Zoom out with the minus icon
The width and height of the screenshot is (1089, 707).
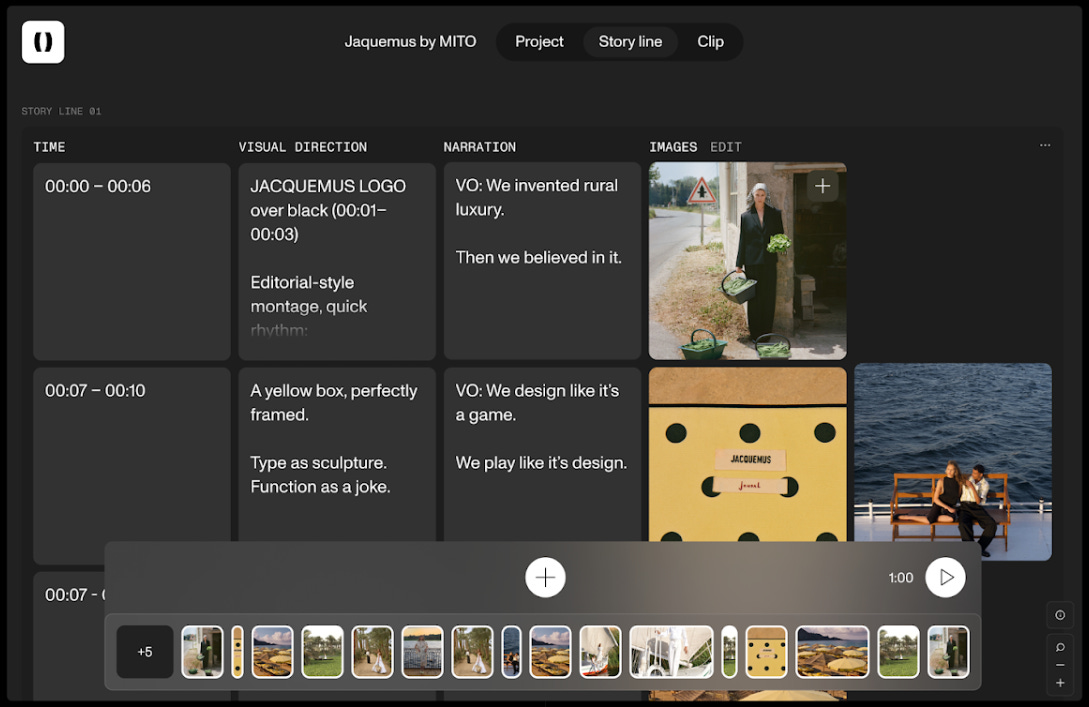[x=1060, y=665]
